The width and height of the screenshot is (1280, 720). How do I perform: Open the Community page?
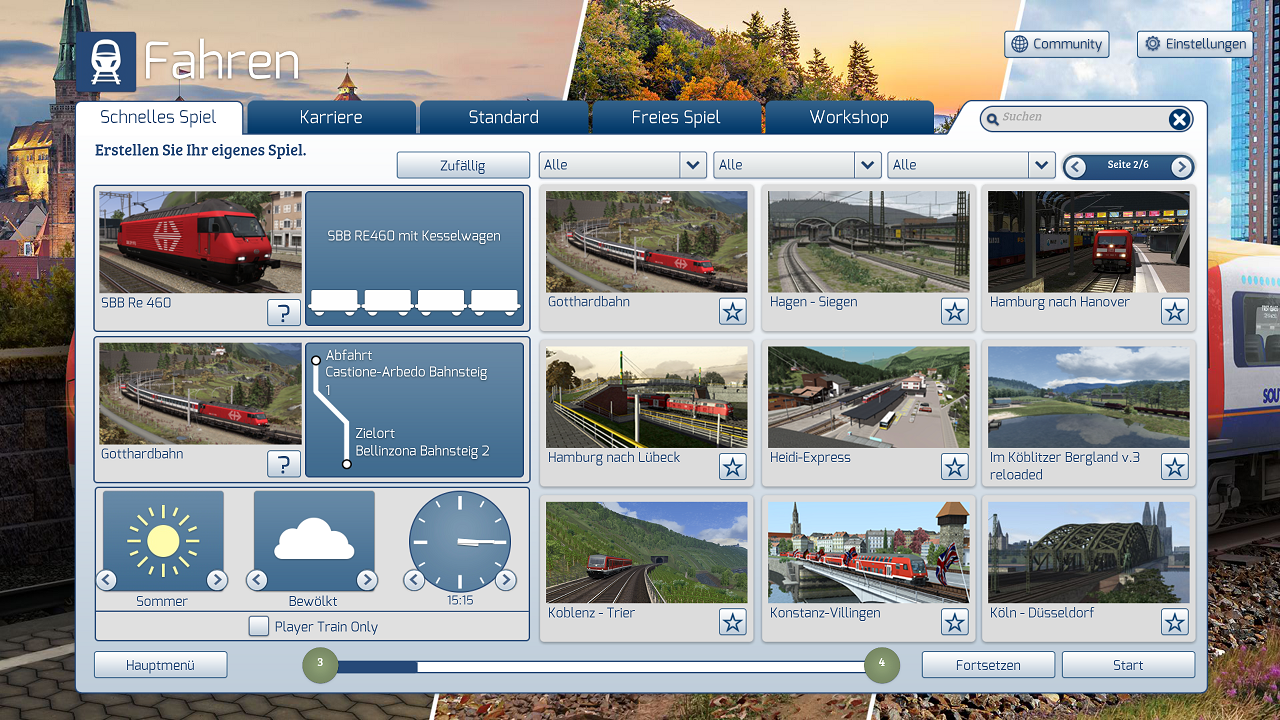pos(1057,44)
